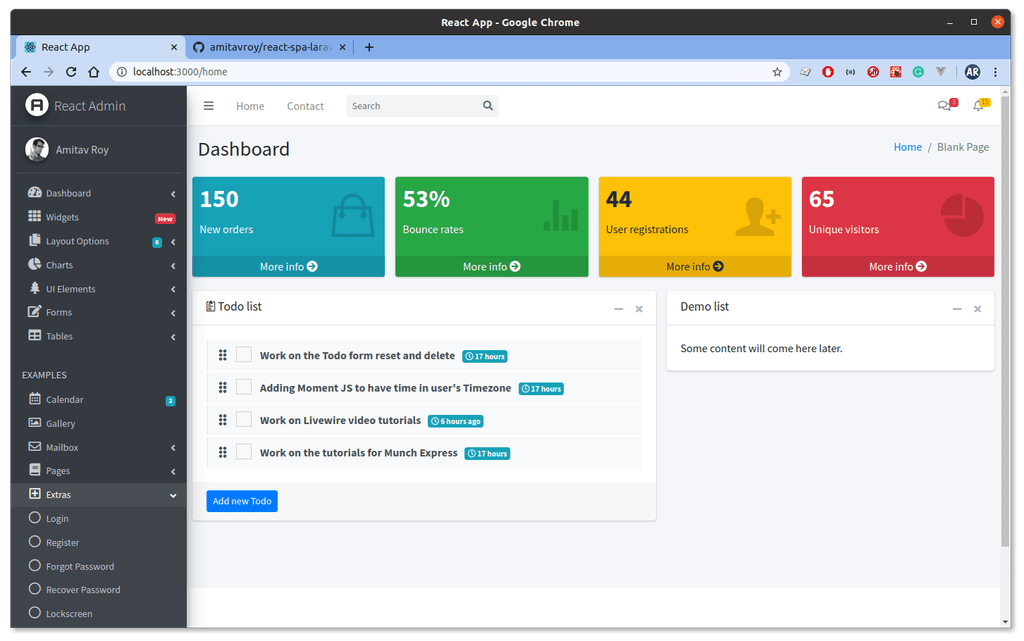1024x641 pixels.
Task: Tick the 'Munch Express' tutorials todo checkbox
Action: coord(244,452)
